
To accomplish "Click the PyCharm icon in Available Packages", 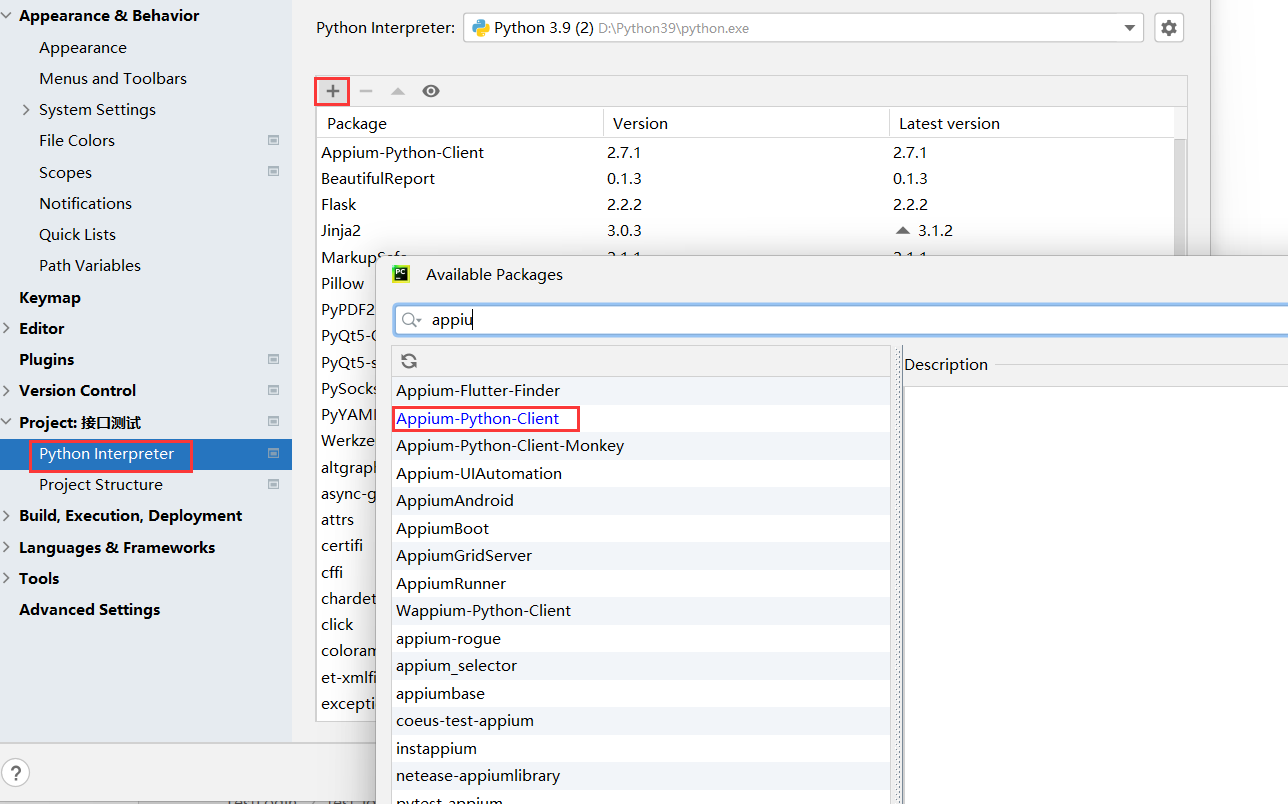I will [x=401, y=274].
